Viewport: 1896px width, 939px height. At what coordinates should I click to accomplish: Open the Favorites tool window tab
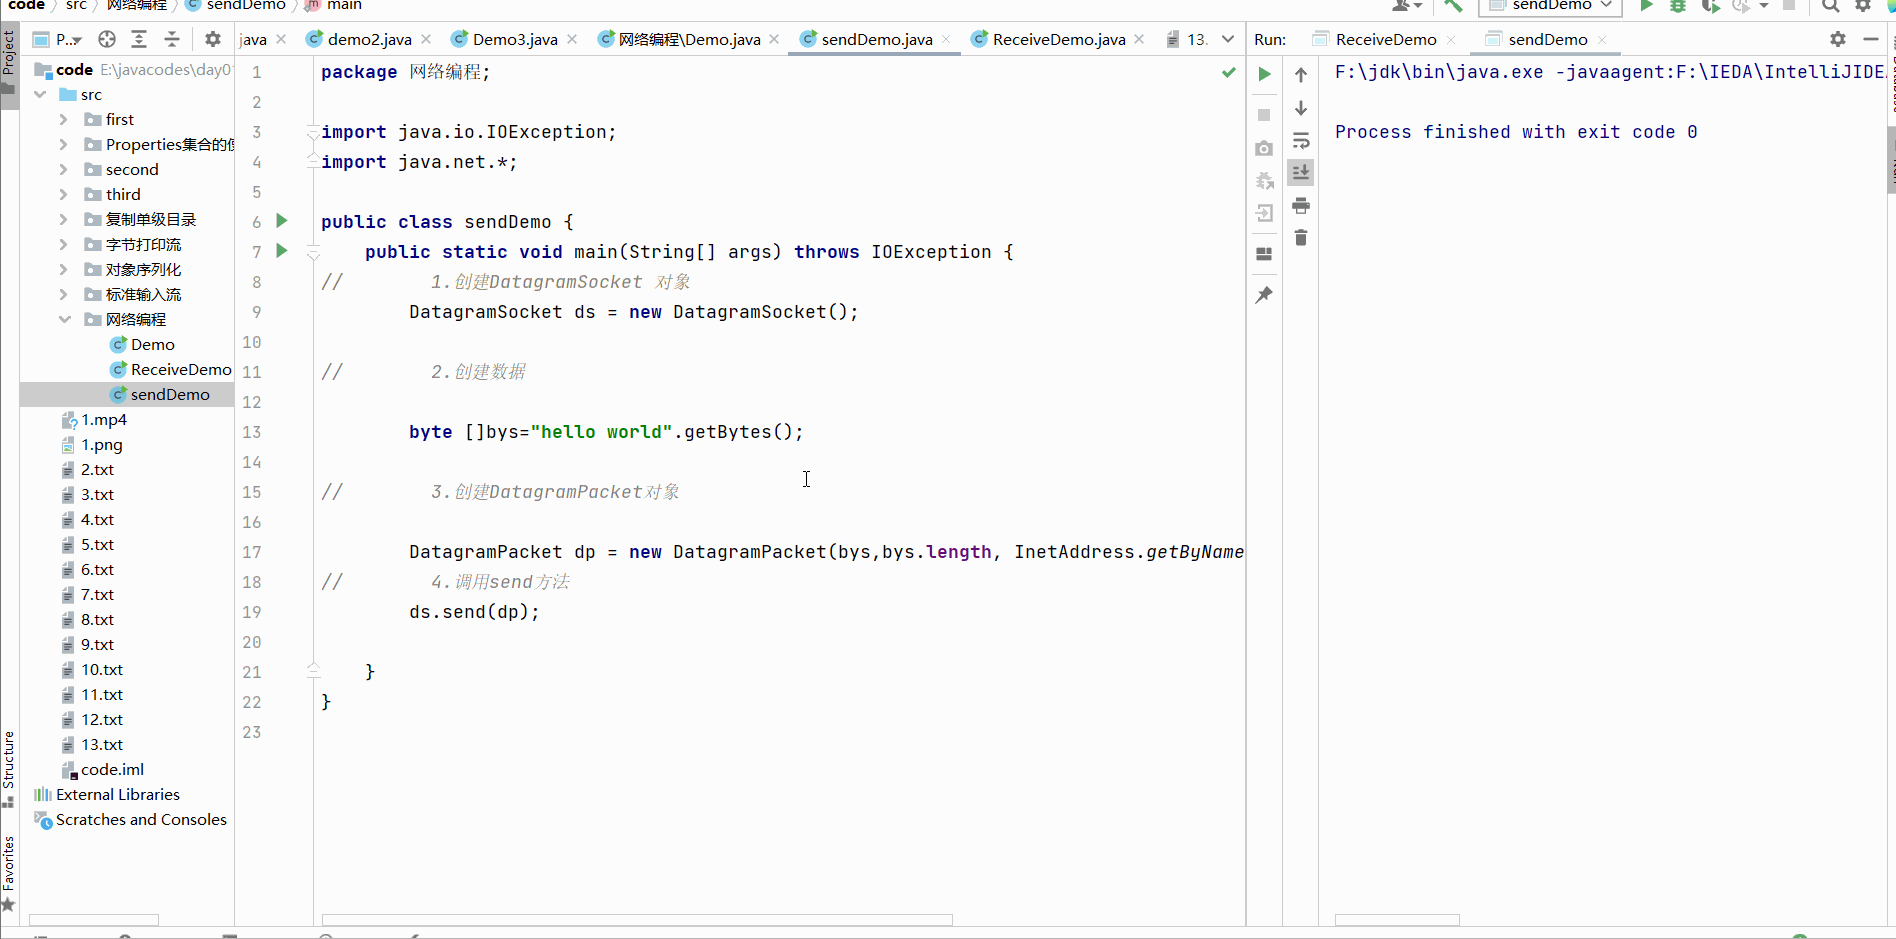(9, 872)
